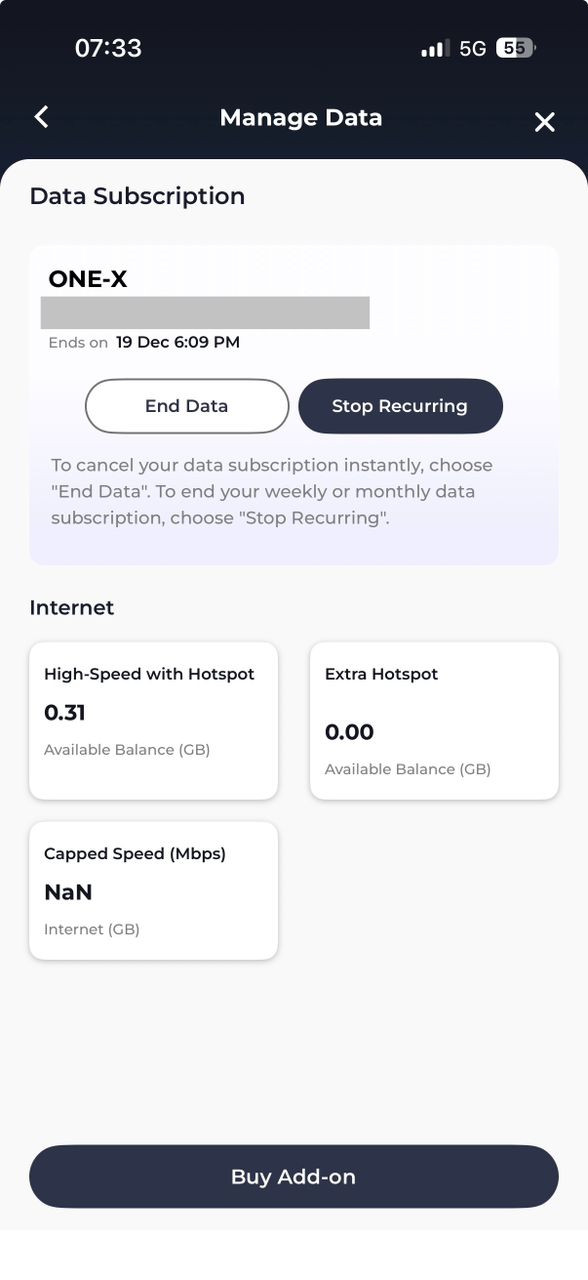
Task: Tap the battery indicator icon
Action: point(516,48)
